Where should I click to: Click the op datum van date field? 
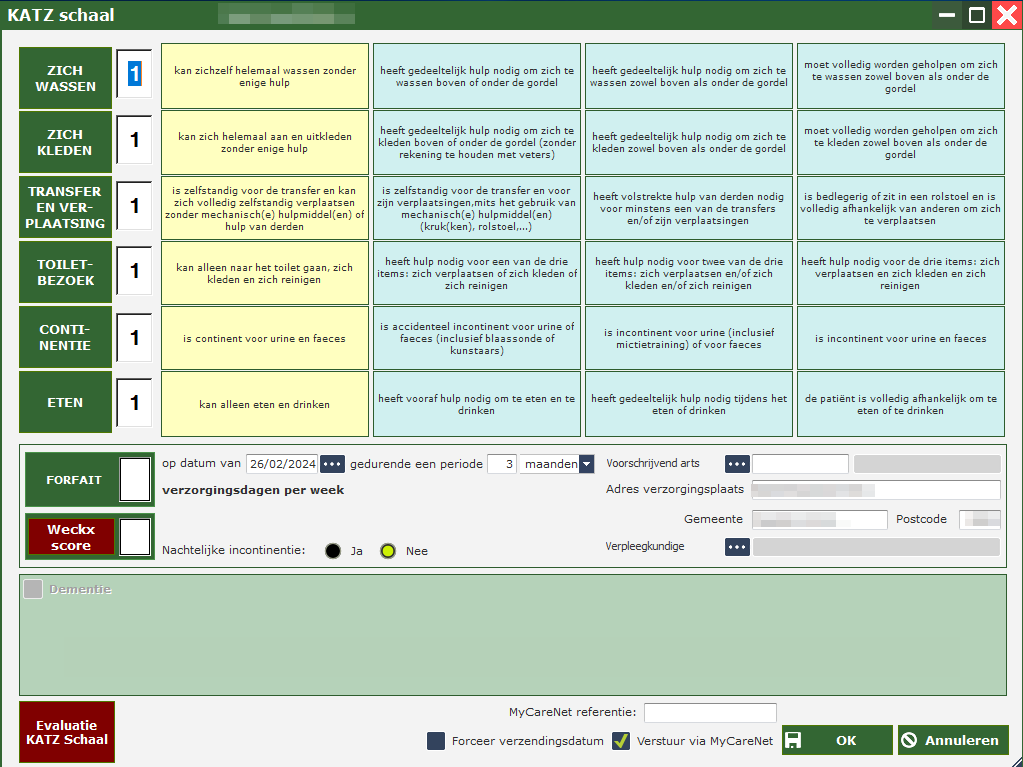[282, 464]
